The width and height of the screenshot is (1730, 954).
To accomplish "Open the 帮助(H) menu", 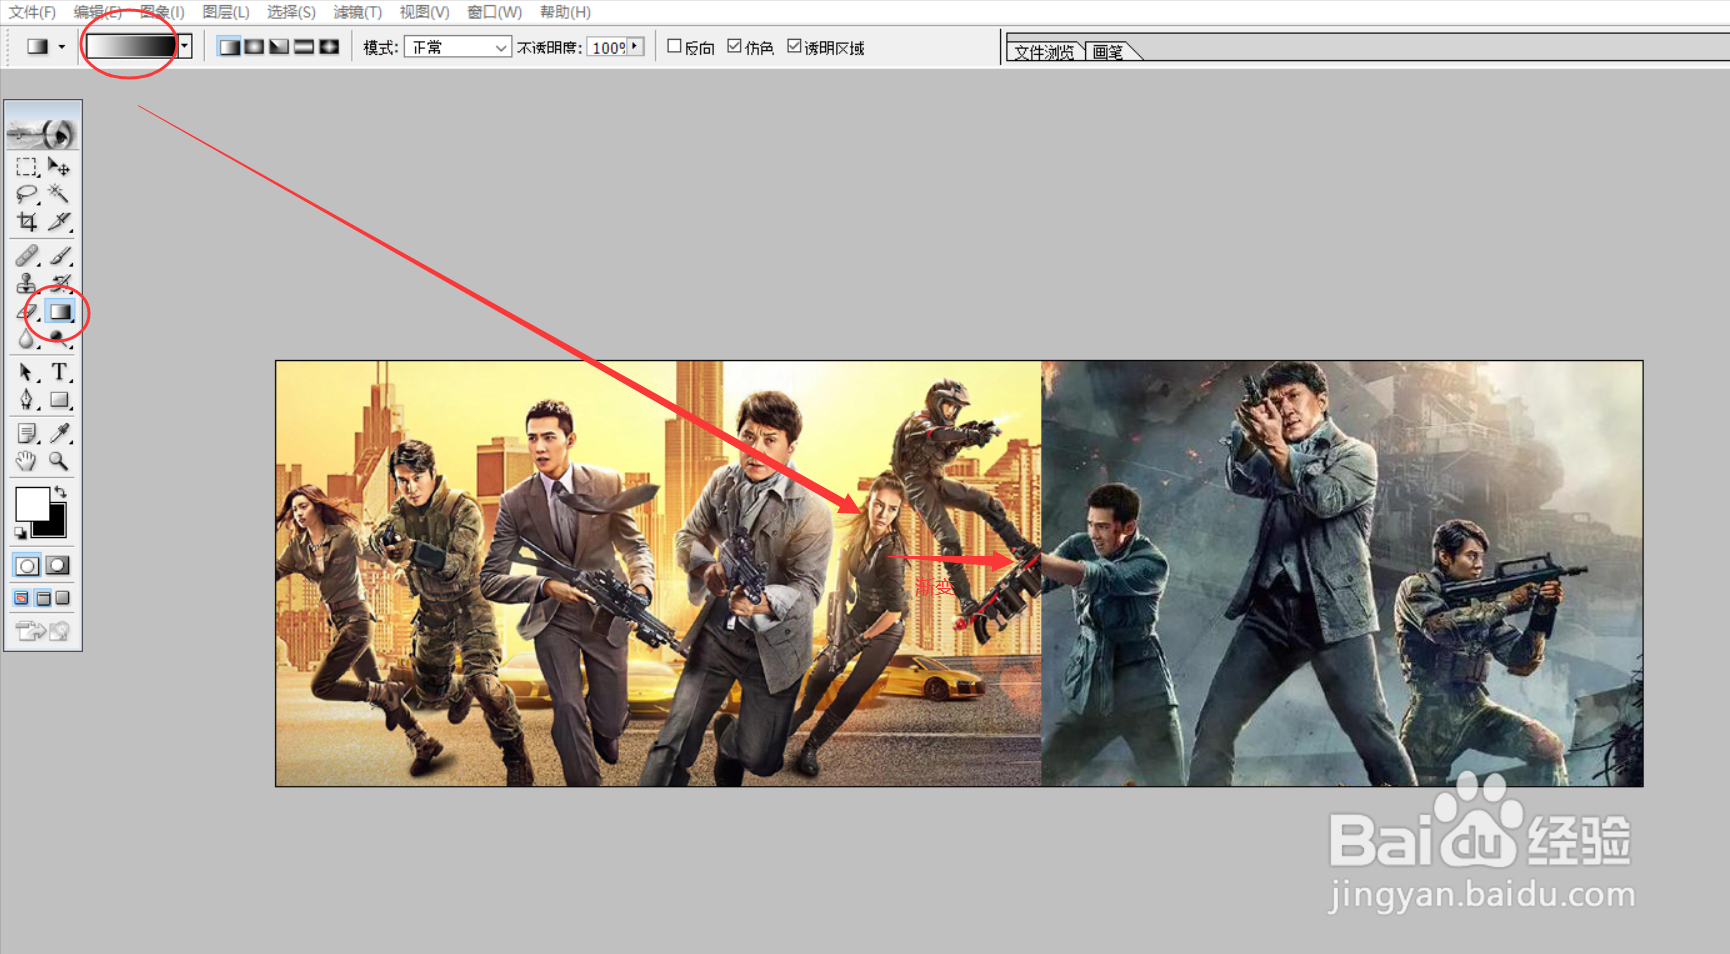I will pyautogui.click(x=565, y=12).
